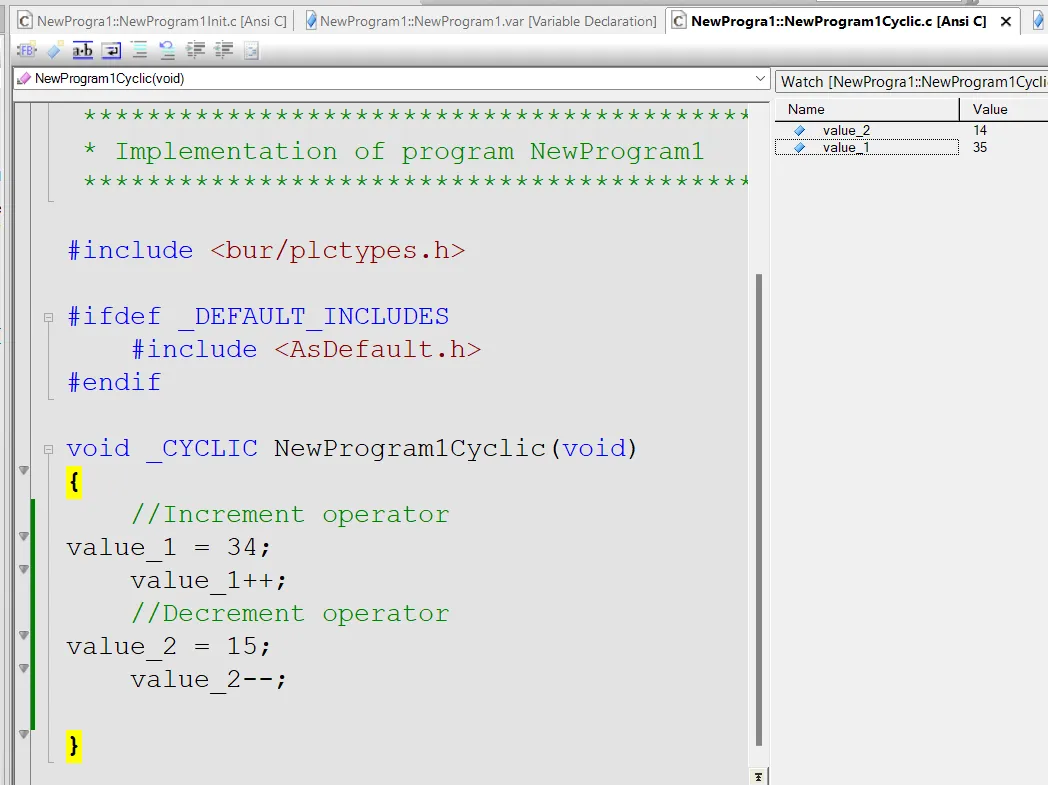Select the NewProgram1Cyclic.c [Ansi C] tab
The height and width of the screenshot is (785, 1048).
point(838,21)
